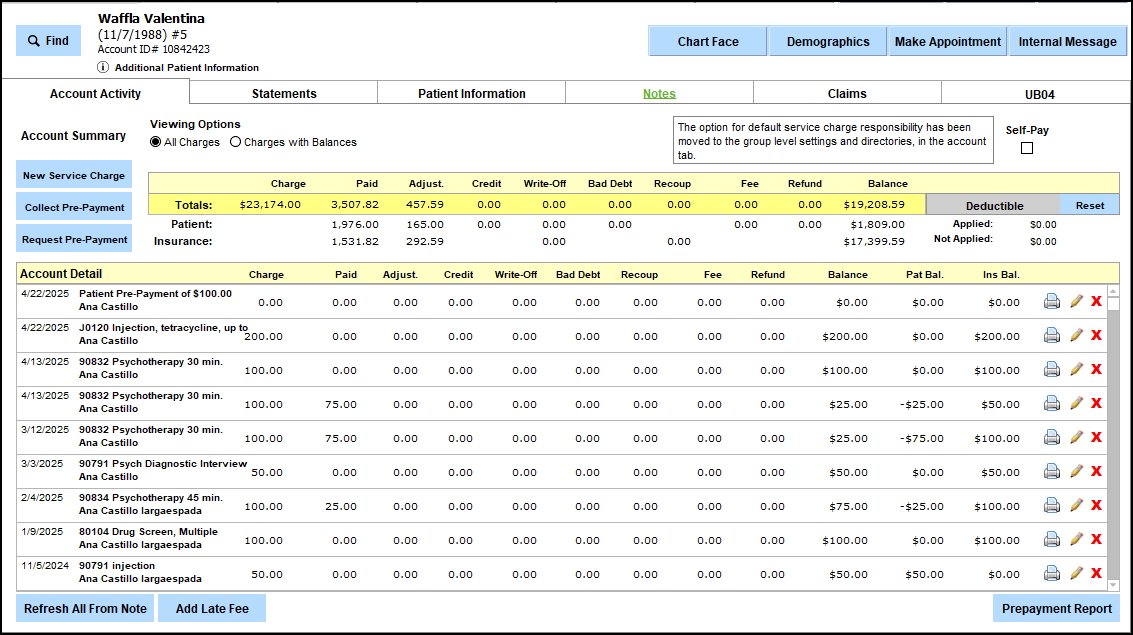Viewport: 1133px width, 635px height.
Task: Open the Notes tab link
Action: coord(659,94)
